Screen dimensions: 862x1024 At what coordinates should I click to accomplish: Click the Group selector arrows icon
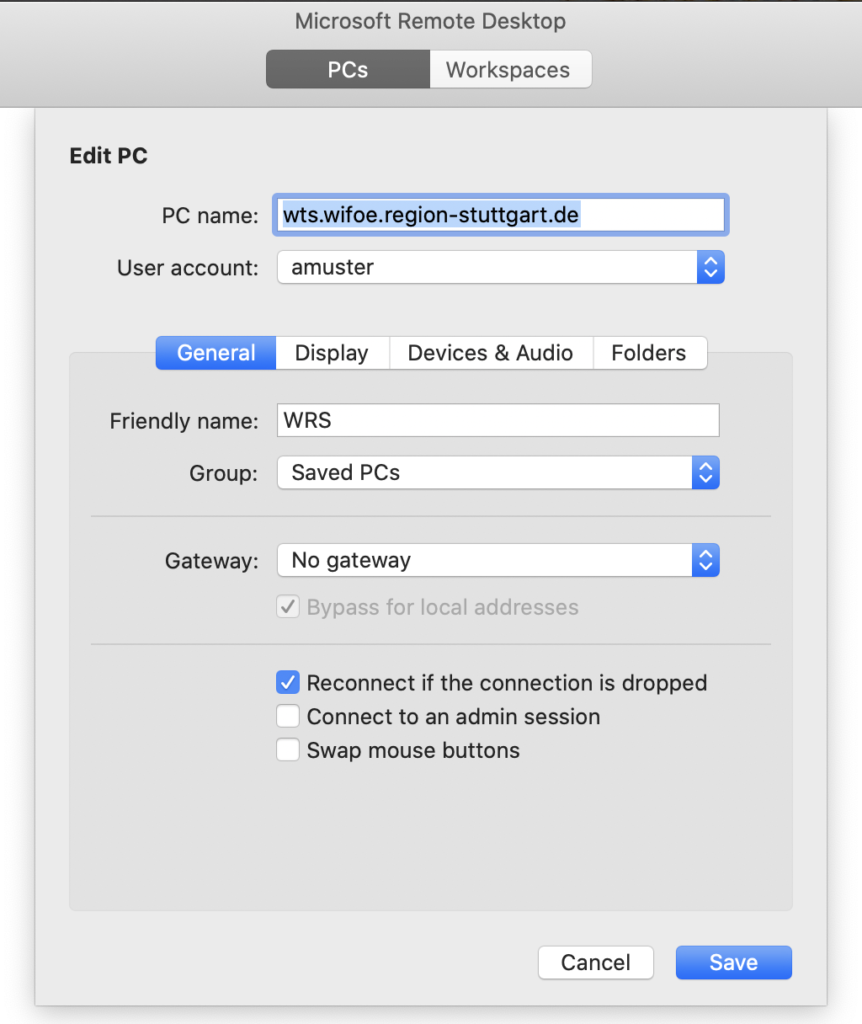coord(705,473)
